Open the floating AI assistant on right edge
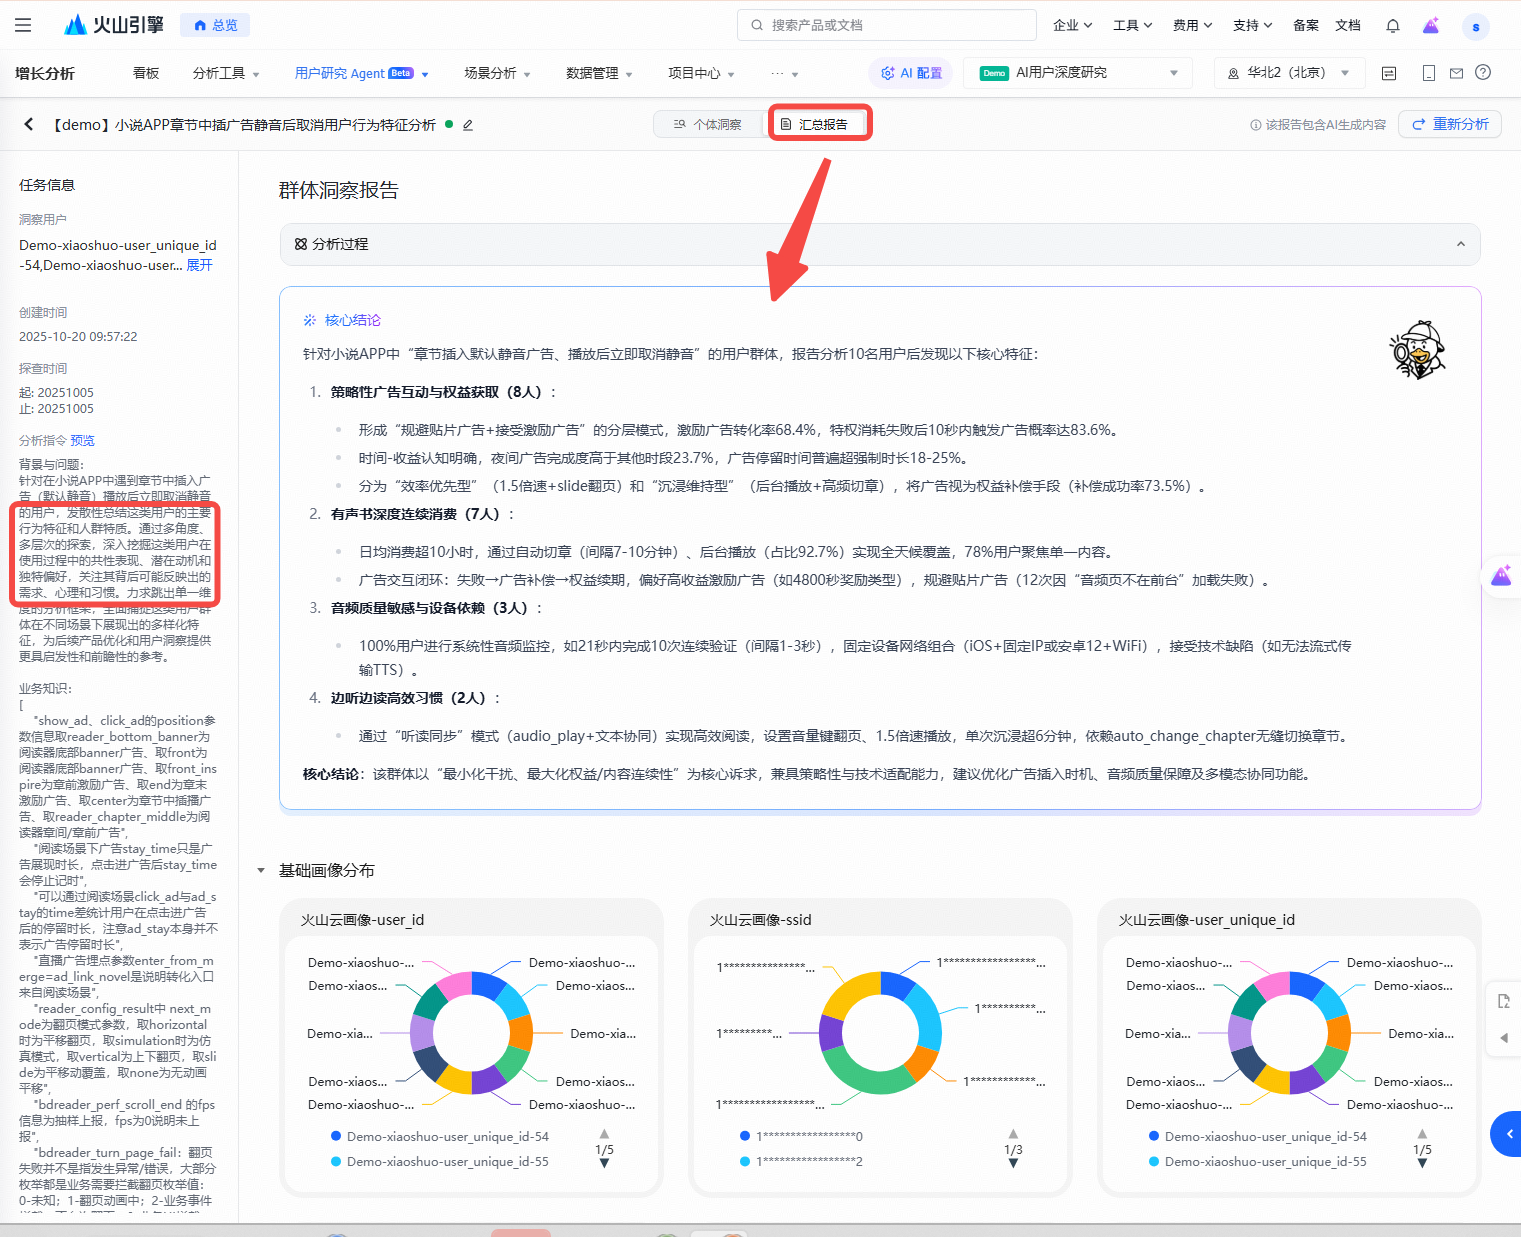The height and width of the screenshot is (1237, 1521). pyautogui.click(x=1501, y=576)
